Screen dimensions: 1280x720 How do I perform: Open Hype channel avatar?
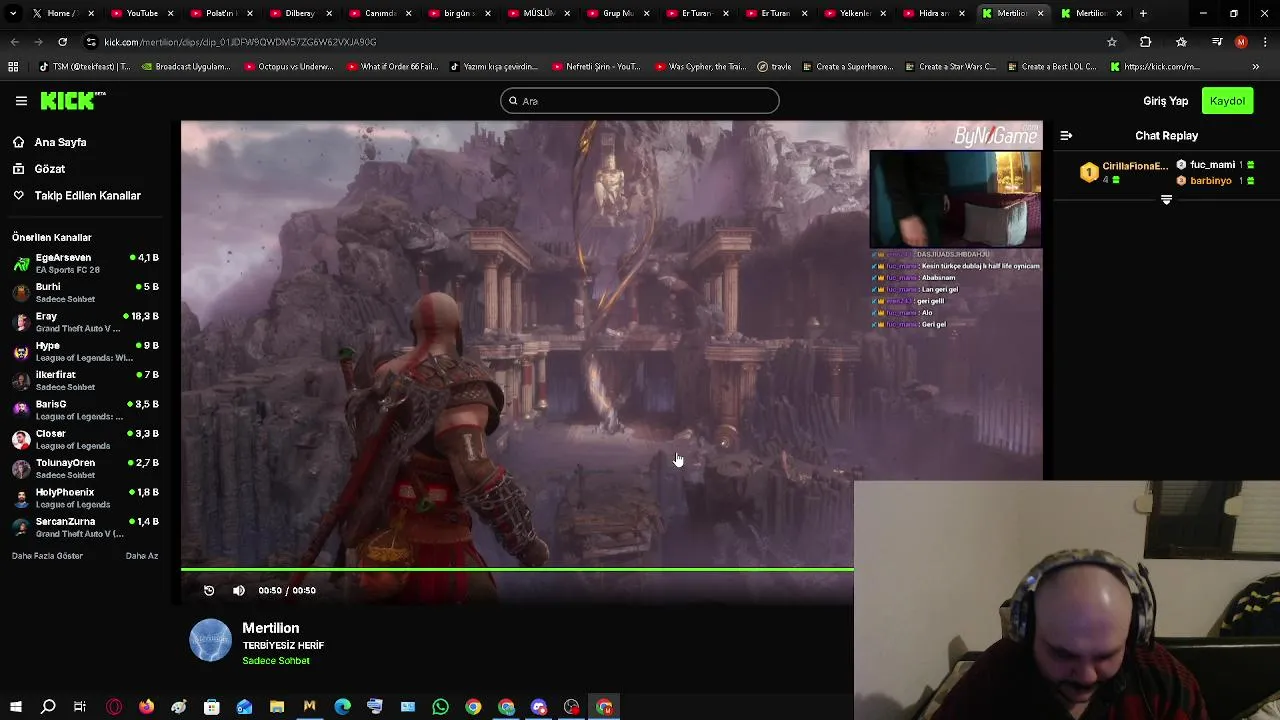pyautogui.click(x=21, y=352)
